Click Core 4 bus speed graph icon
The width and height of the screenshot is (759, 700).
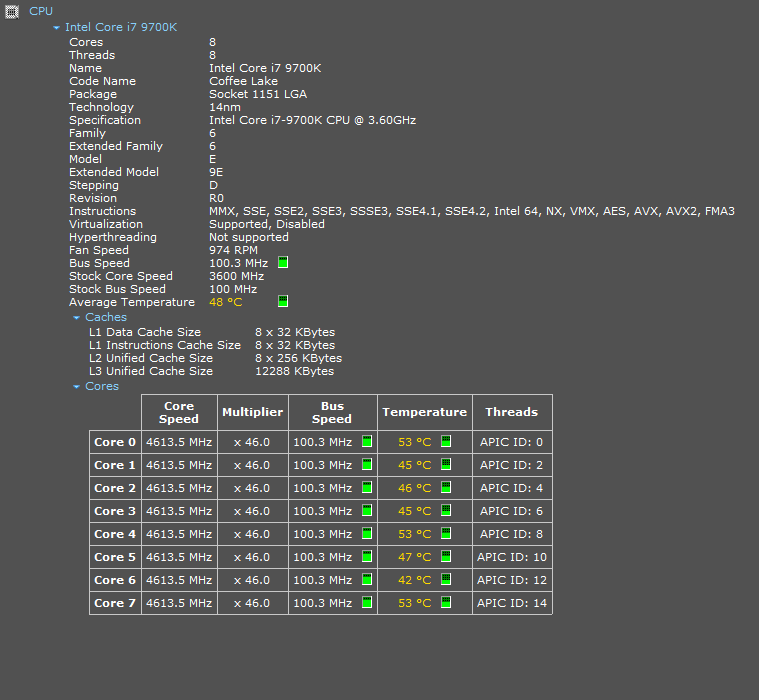pos(367,533)
